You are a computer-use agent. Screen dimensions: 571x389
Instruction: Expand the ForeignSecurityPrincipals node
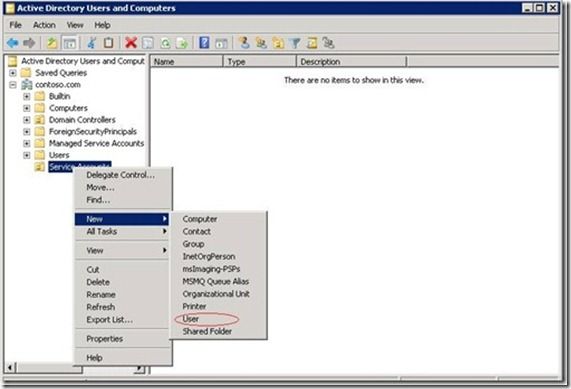(27, 131)
